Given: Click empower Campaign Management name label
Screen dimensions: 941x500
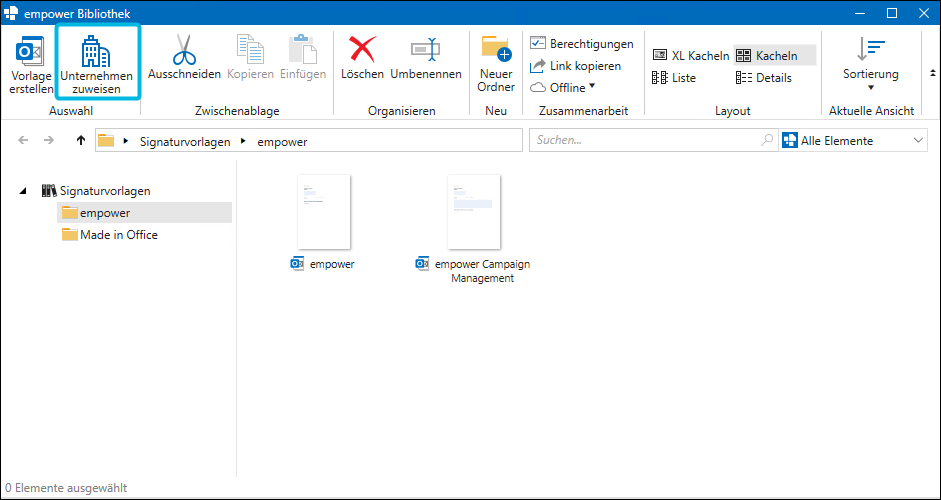Looking at the screenshot, I should [x=483, y=271].
